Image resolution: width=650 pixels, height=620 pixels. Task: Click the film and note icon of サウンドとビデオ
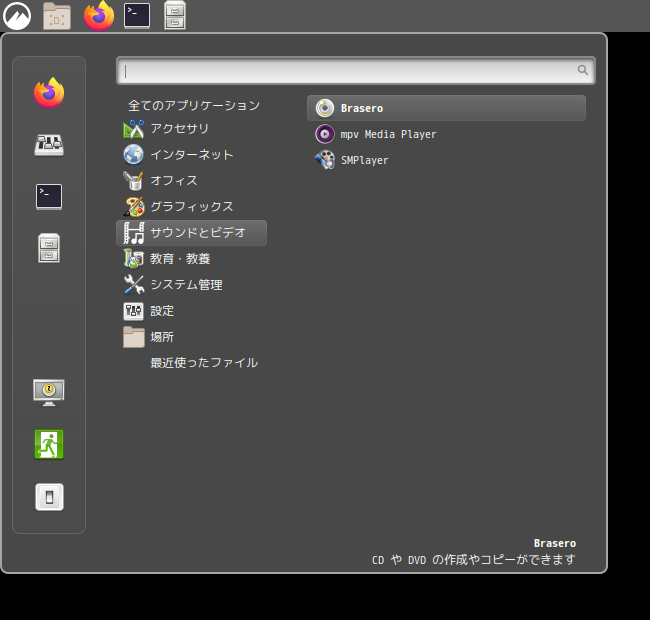[x=133, y=233]
